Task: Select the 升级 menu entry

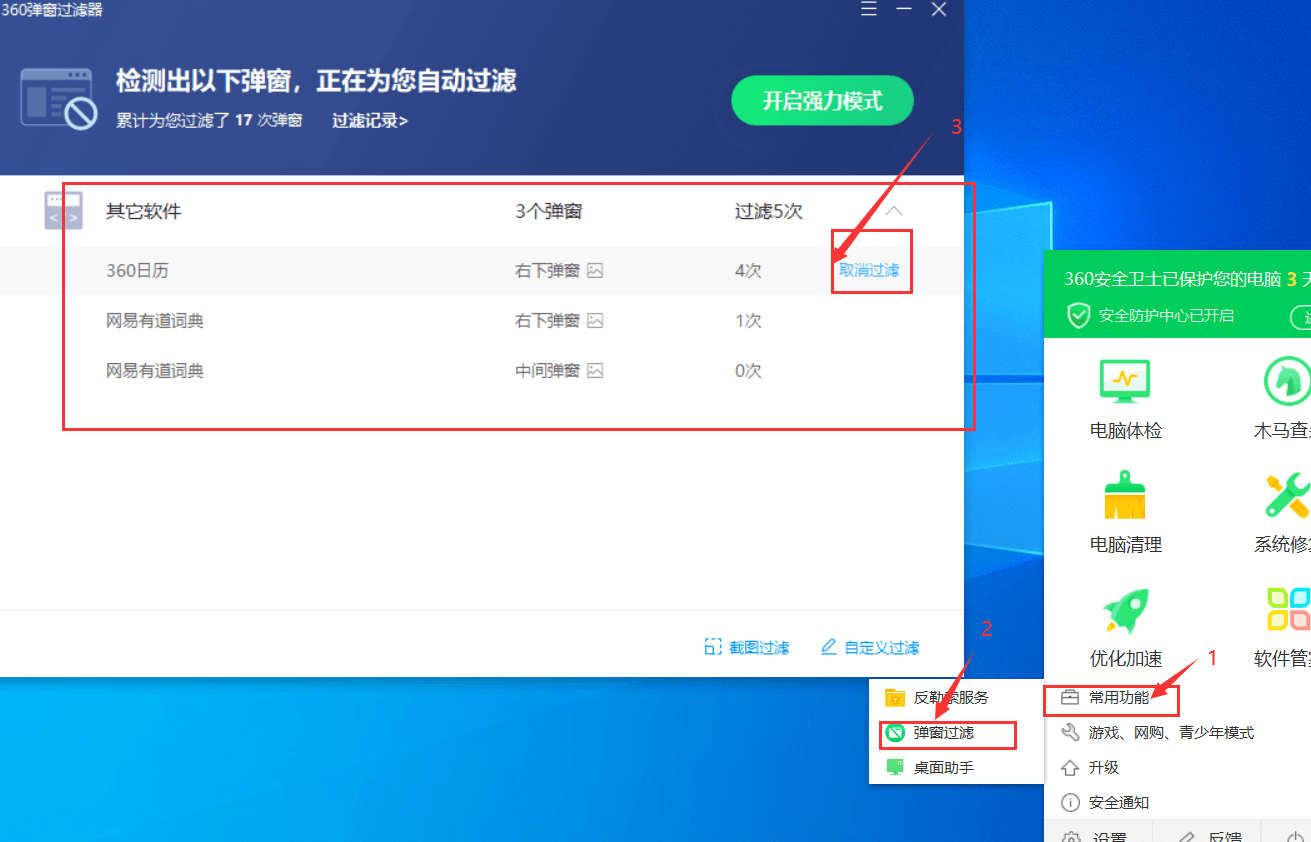Action: [1090, 768]
